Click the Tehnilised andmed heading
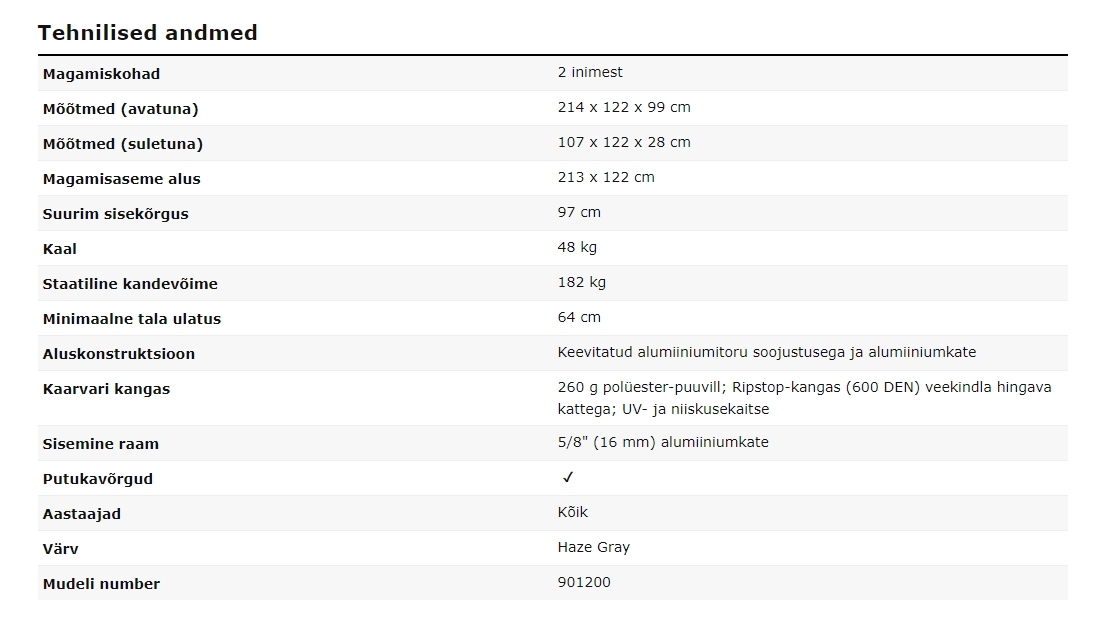Viewport: 1119px width, 625px height. pyautogui.click(x=148, y=33)
